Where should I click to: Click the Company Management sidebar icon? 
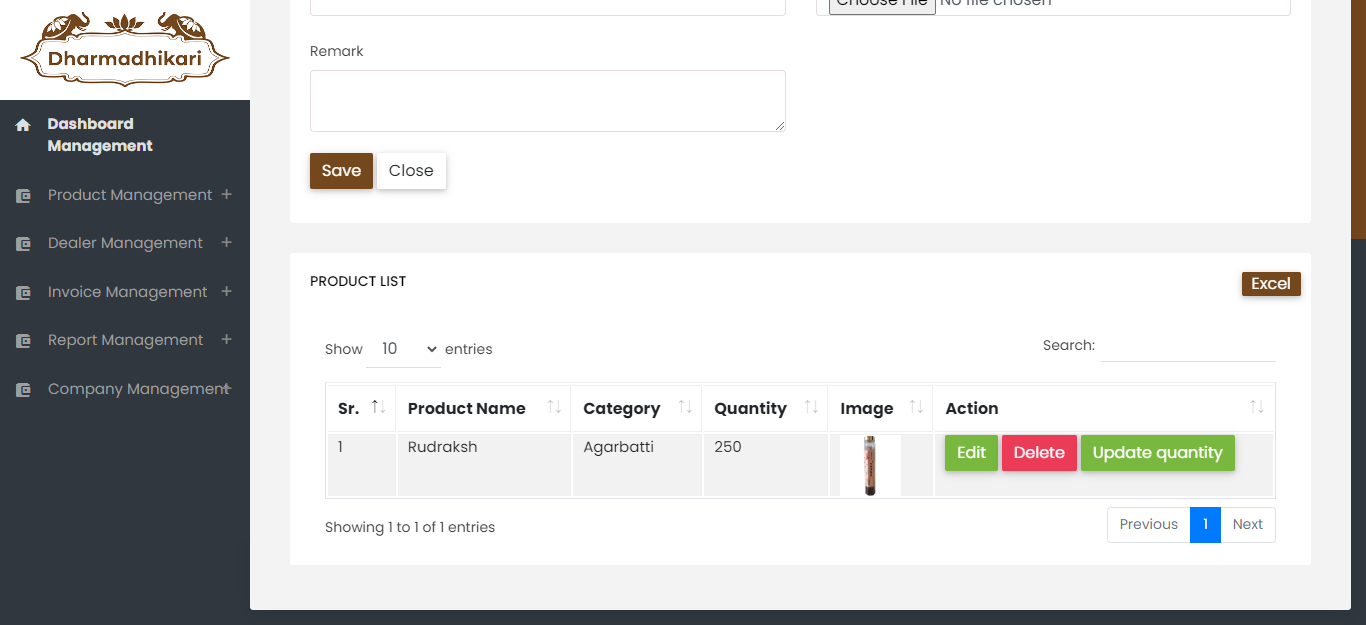coord(23,390)
